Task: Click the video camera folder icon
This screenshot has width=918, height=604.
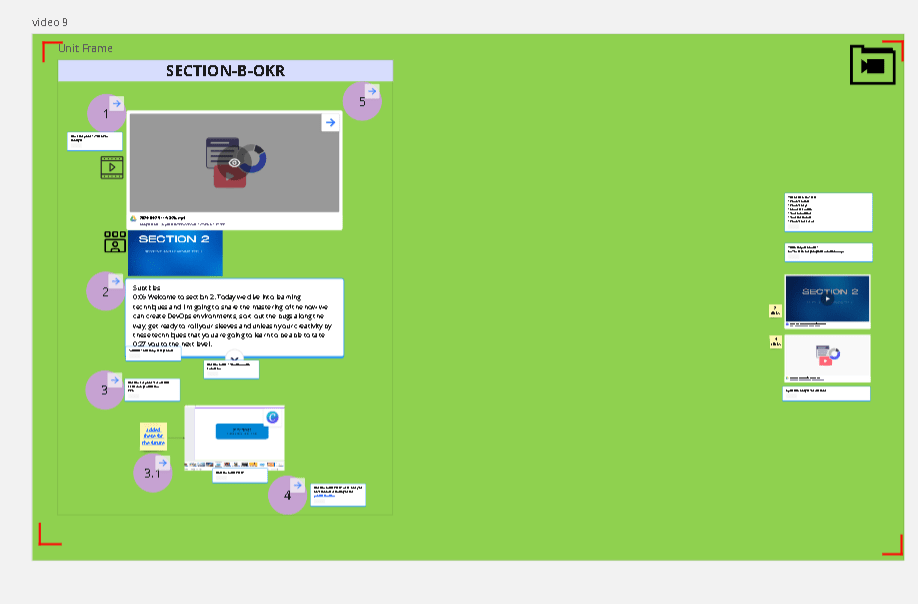Action: tap(872, 65)
